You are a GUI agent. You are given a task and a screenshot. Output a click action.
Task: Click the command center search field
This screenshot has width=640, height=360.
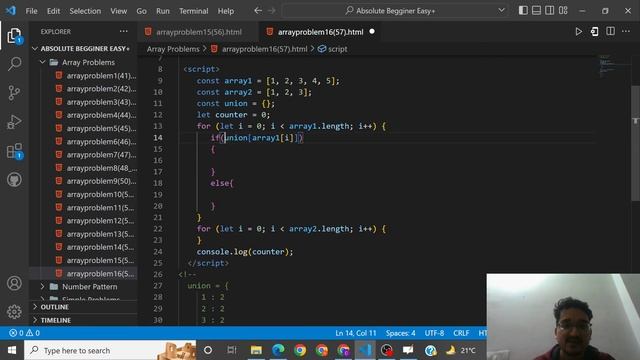coord(395,11)
